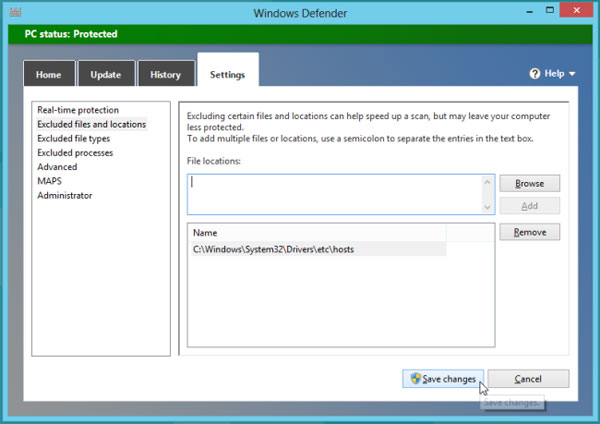Open the Update tab
This screenshot has width=600, height=424.
(x=106, y=75)
